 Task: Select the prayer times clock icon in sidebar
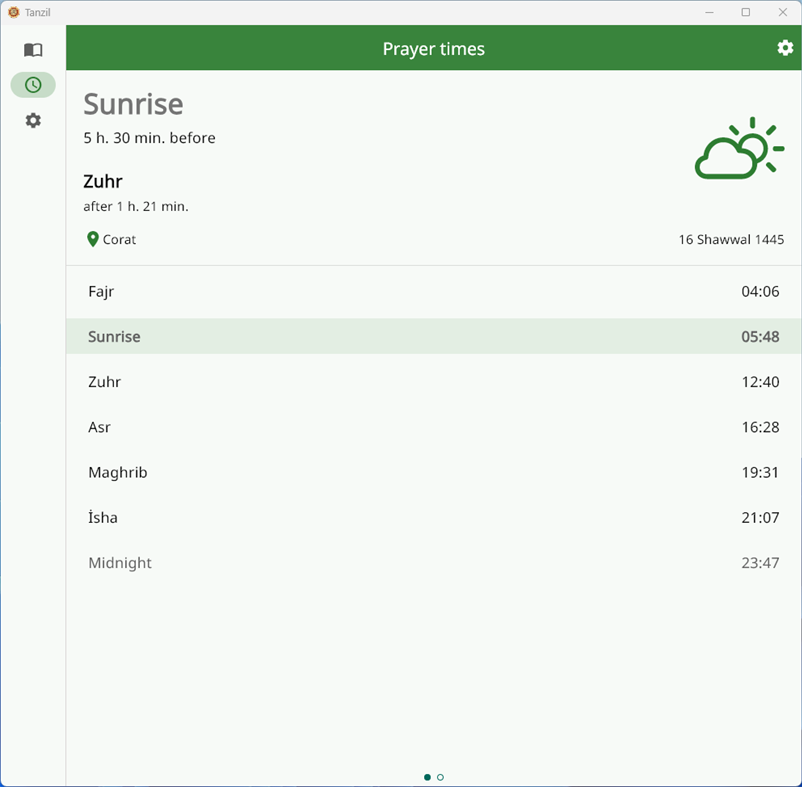[33, 84]
